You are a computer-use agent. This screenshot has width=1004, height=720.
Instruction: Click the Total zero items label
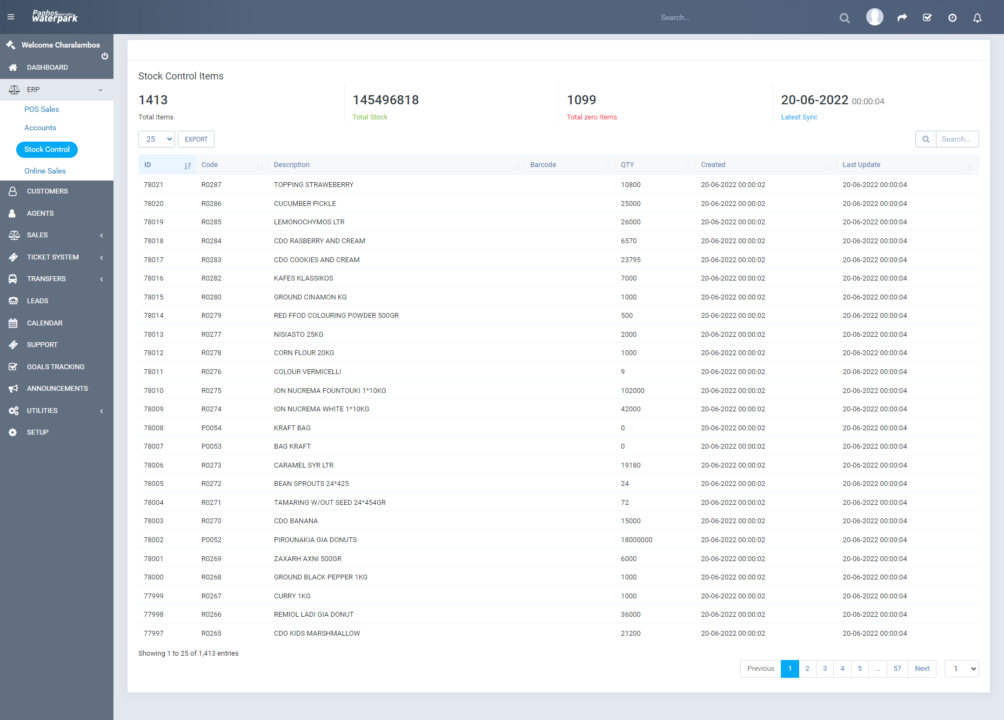[592, 117]
